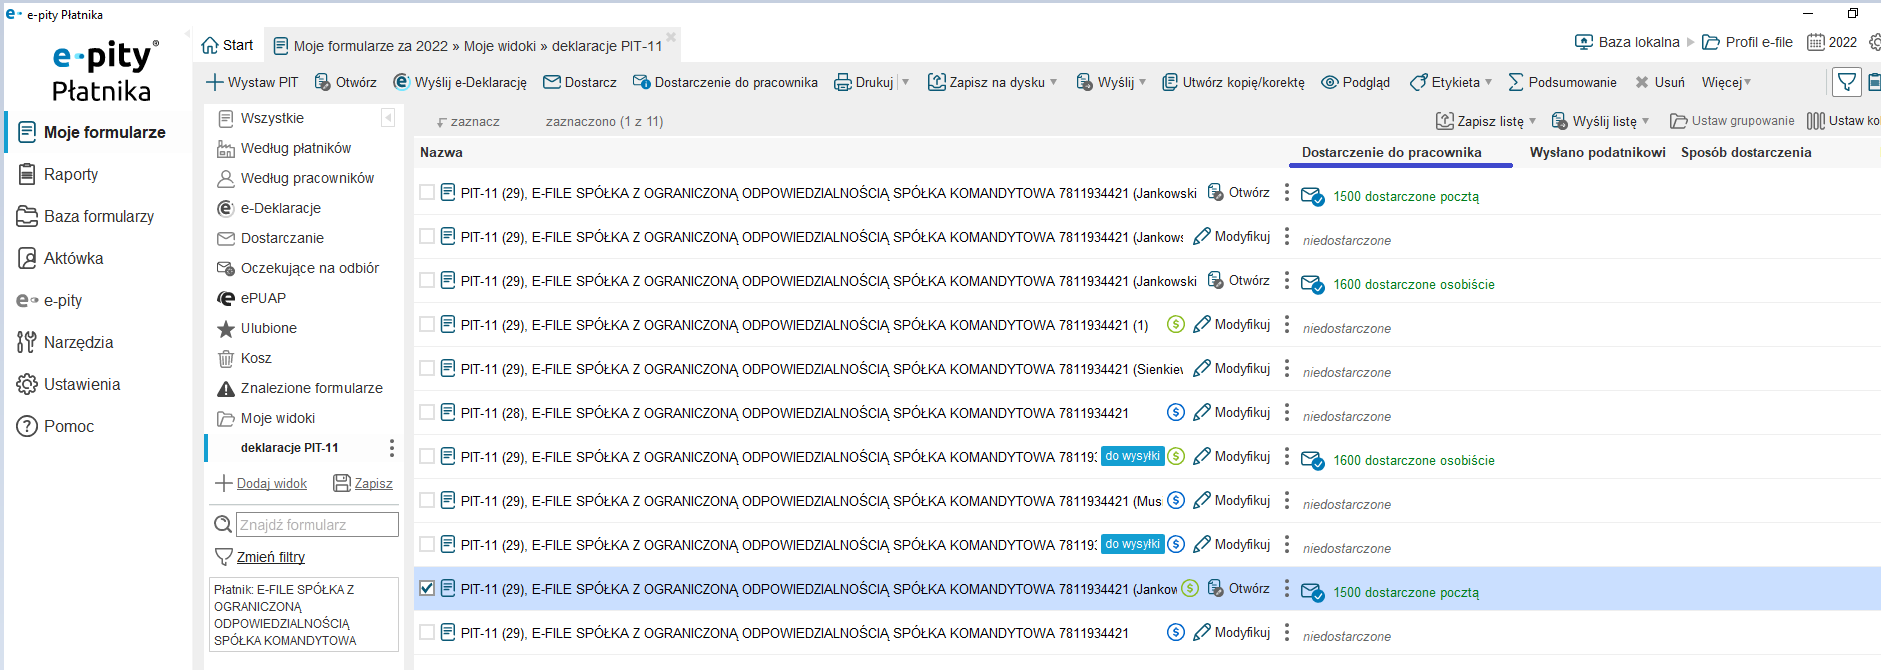Screen dimensions: 1881x670
Task: Open Narzędzia in the sidebar
Action: pyautogui.click(x=65, y=342)
